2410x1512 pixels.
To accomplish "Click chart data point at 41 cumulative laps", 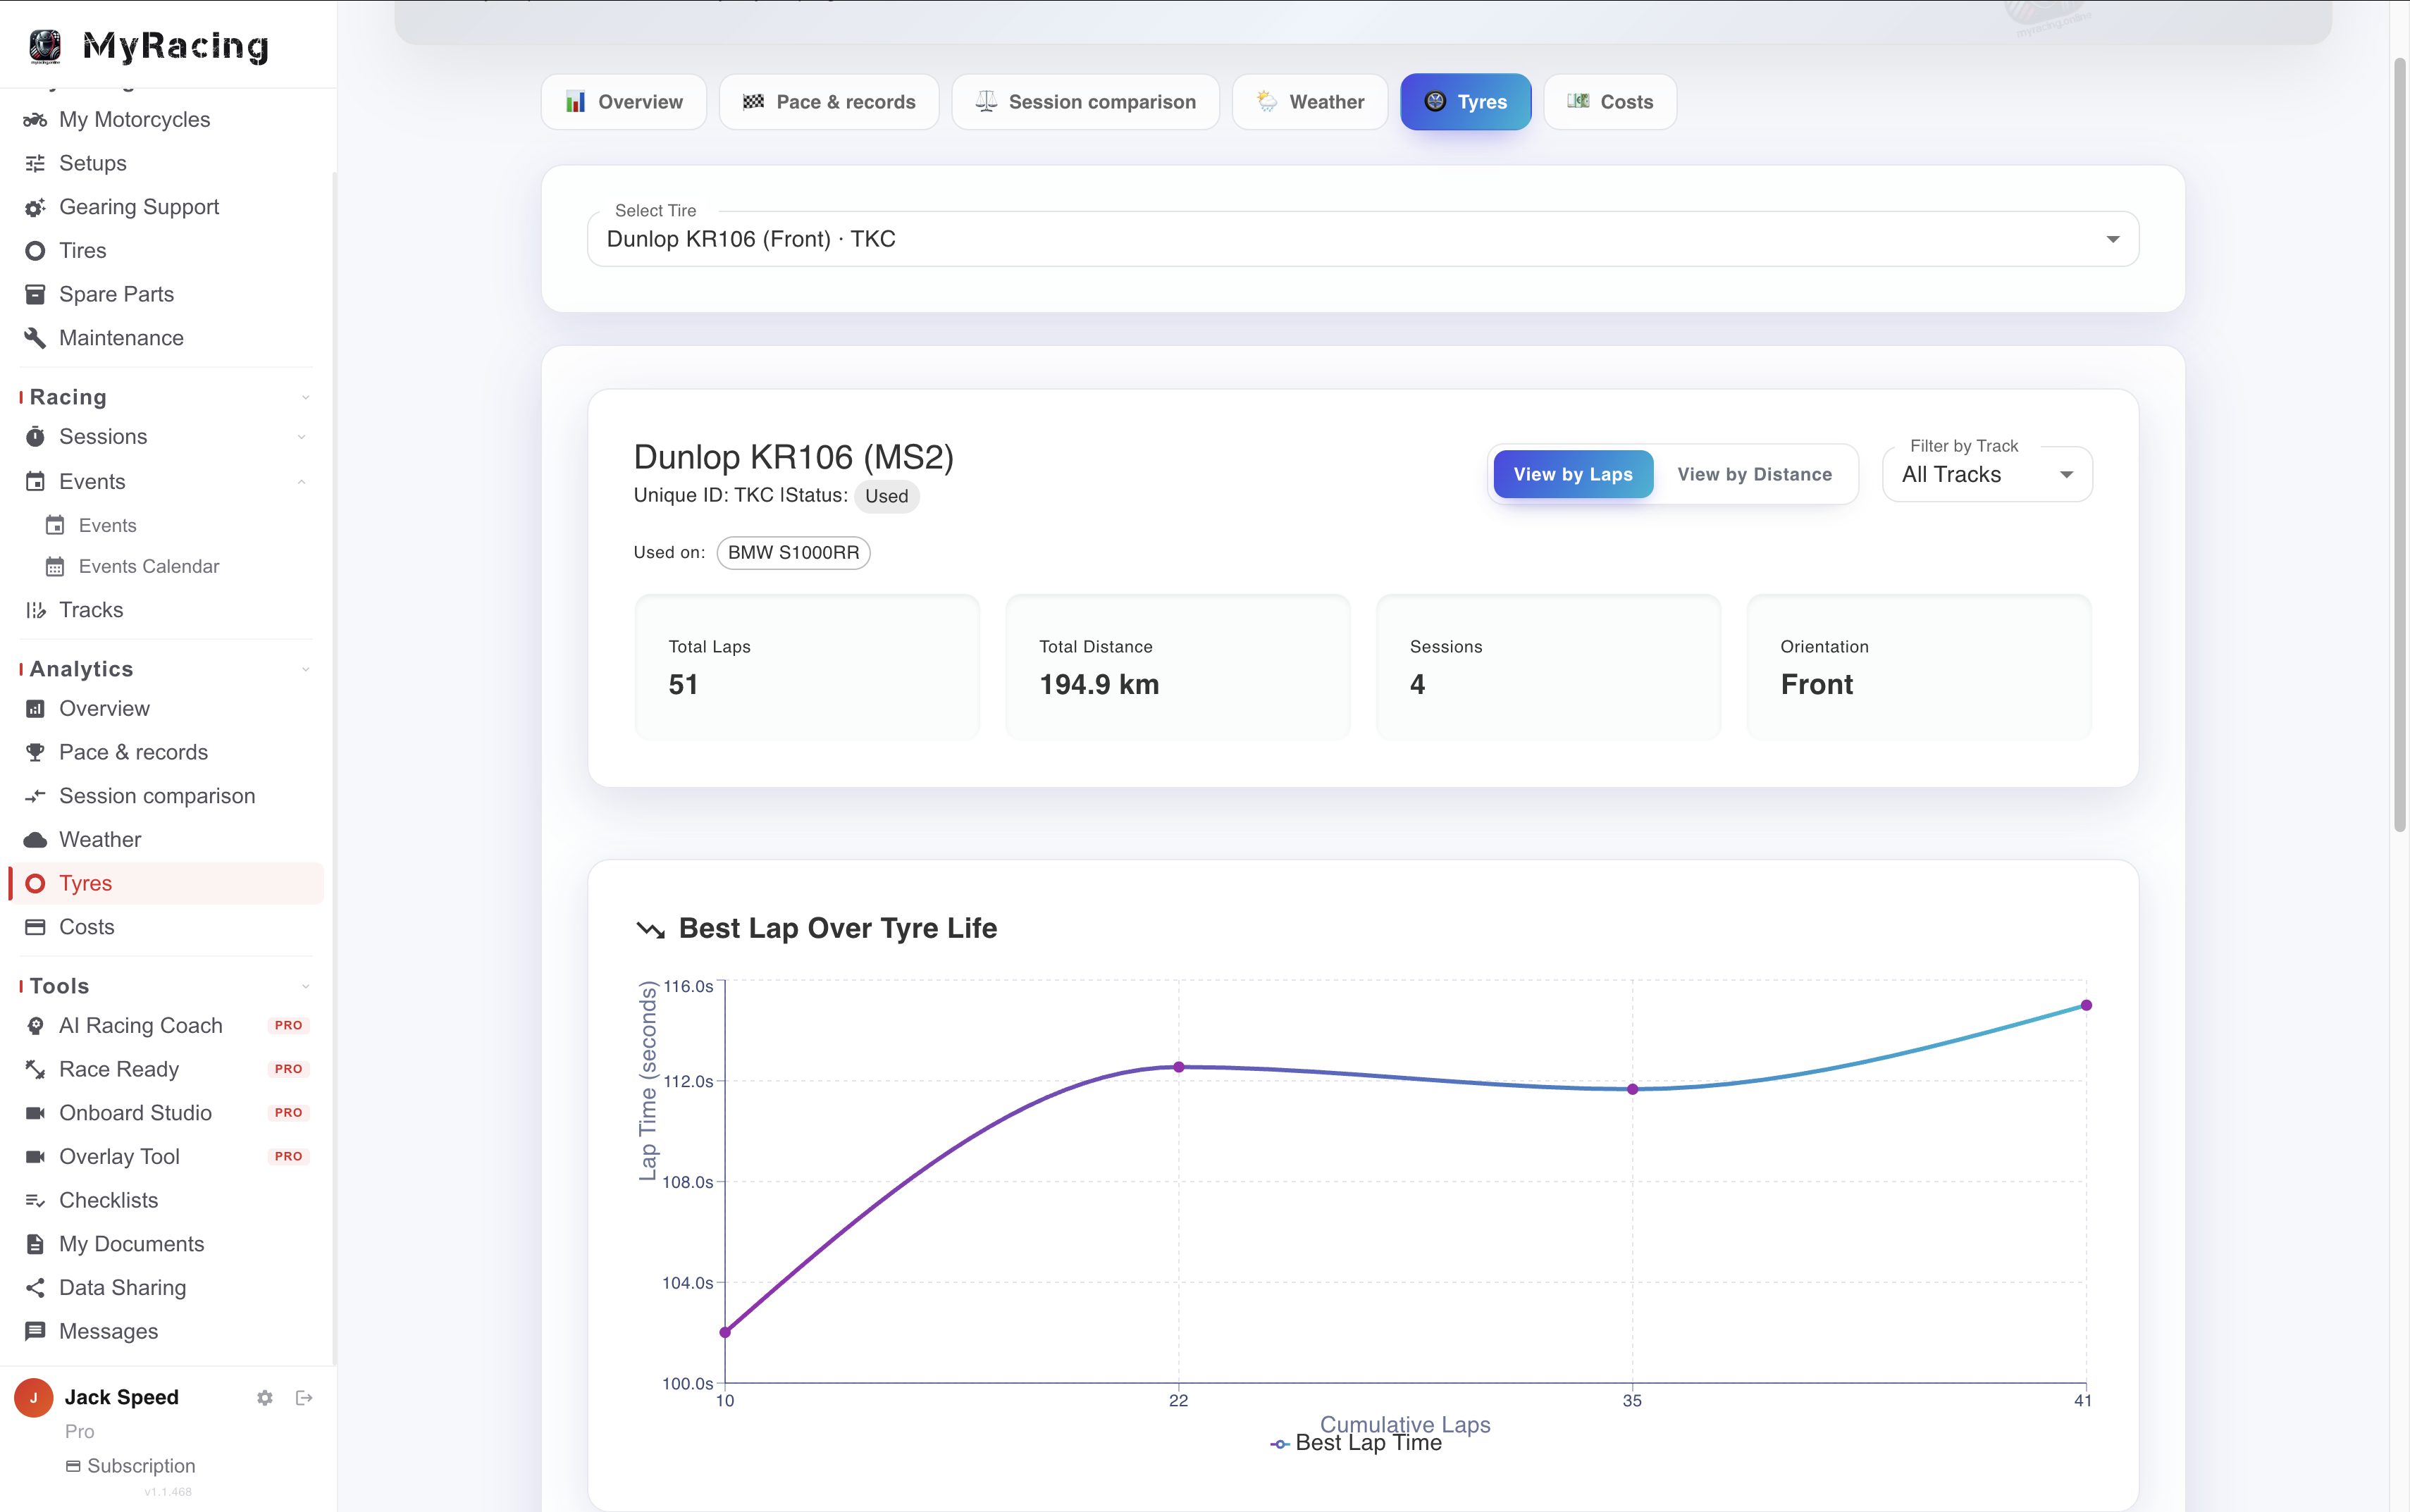I will point(2086,1005).
